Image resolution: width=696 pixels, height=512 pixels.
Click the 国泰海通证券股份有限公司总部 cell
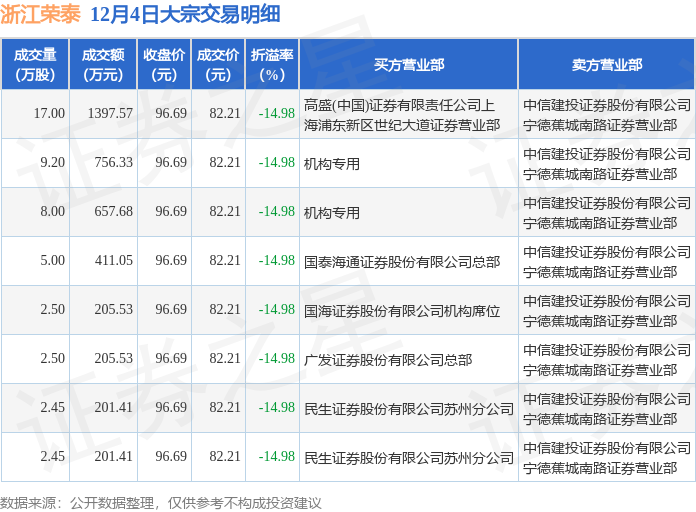click(x=409, y=261)
